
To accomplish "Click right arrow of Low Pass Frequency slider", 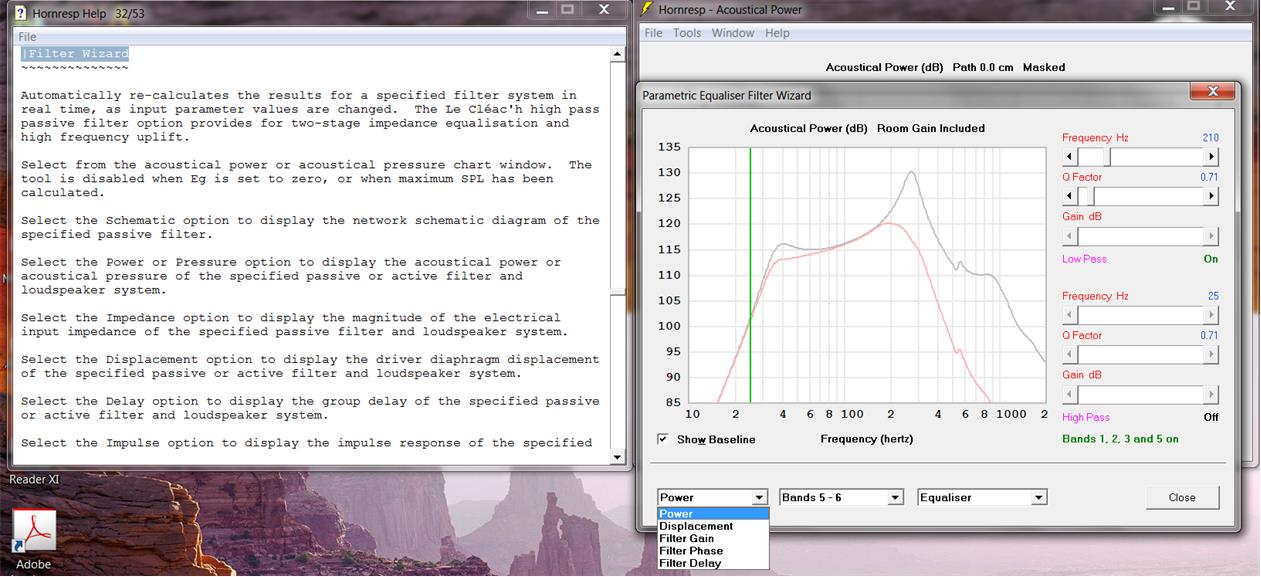I will coord(1211,157).
